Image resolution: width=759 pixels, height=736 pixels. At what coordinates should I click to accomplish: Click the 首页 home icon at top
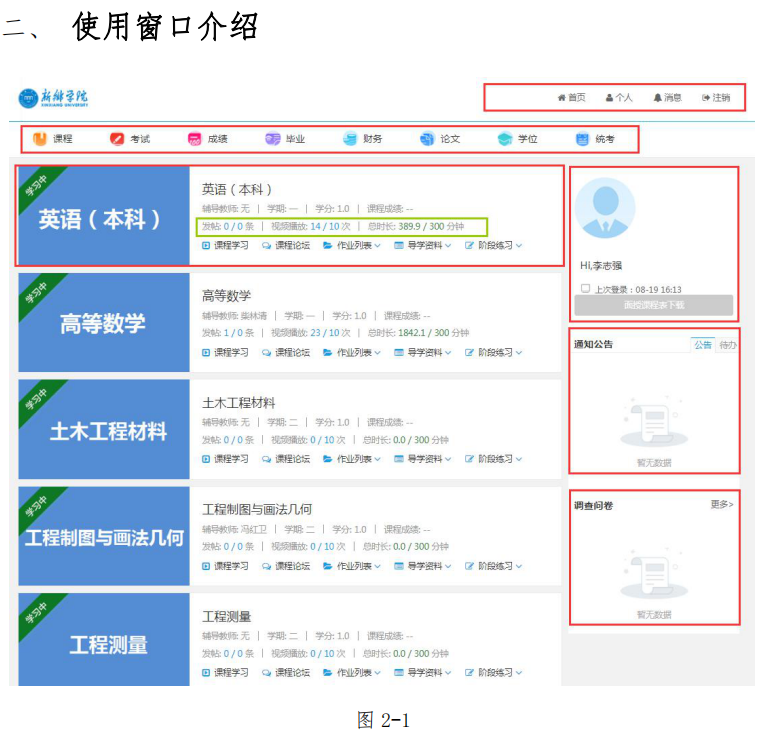(x=562, y=98)
